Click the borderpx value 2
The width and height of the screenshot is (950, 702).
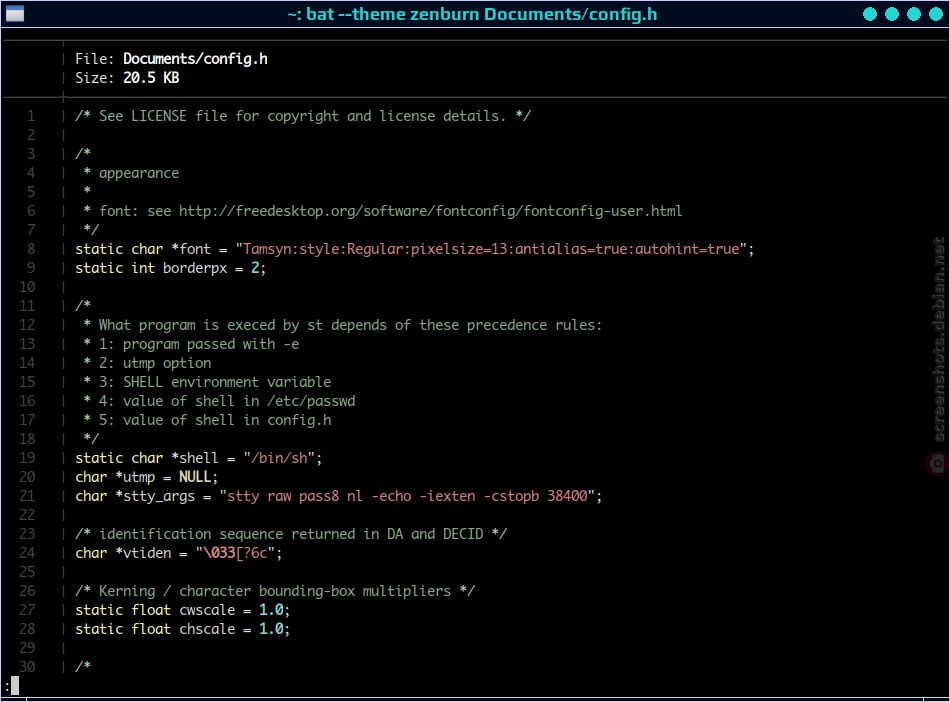256,268
